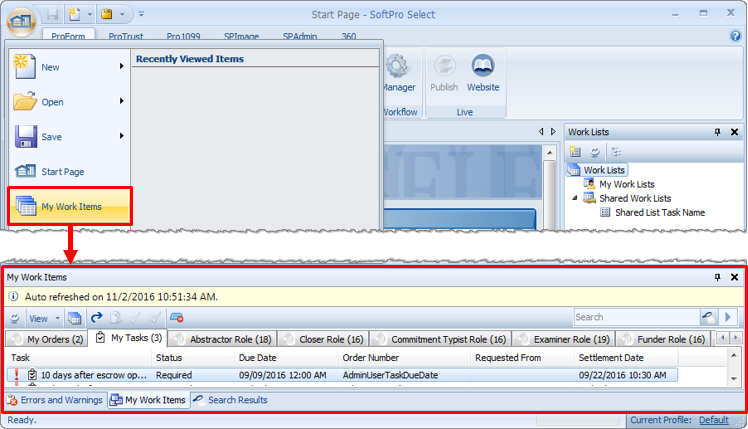The height and width of the screenshot is (429, 748).
Task: Expand the Open submenu arrow
Action: point(122,101)
